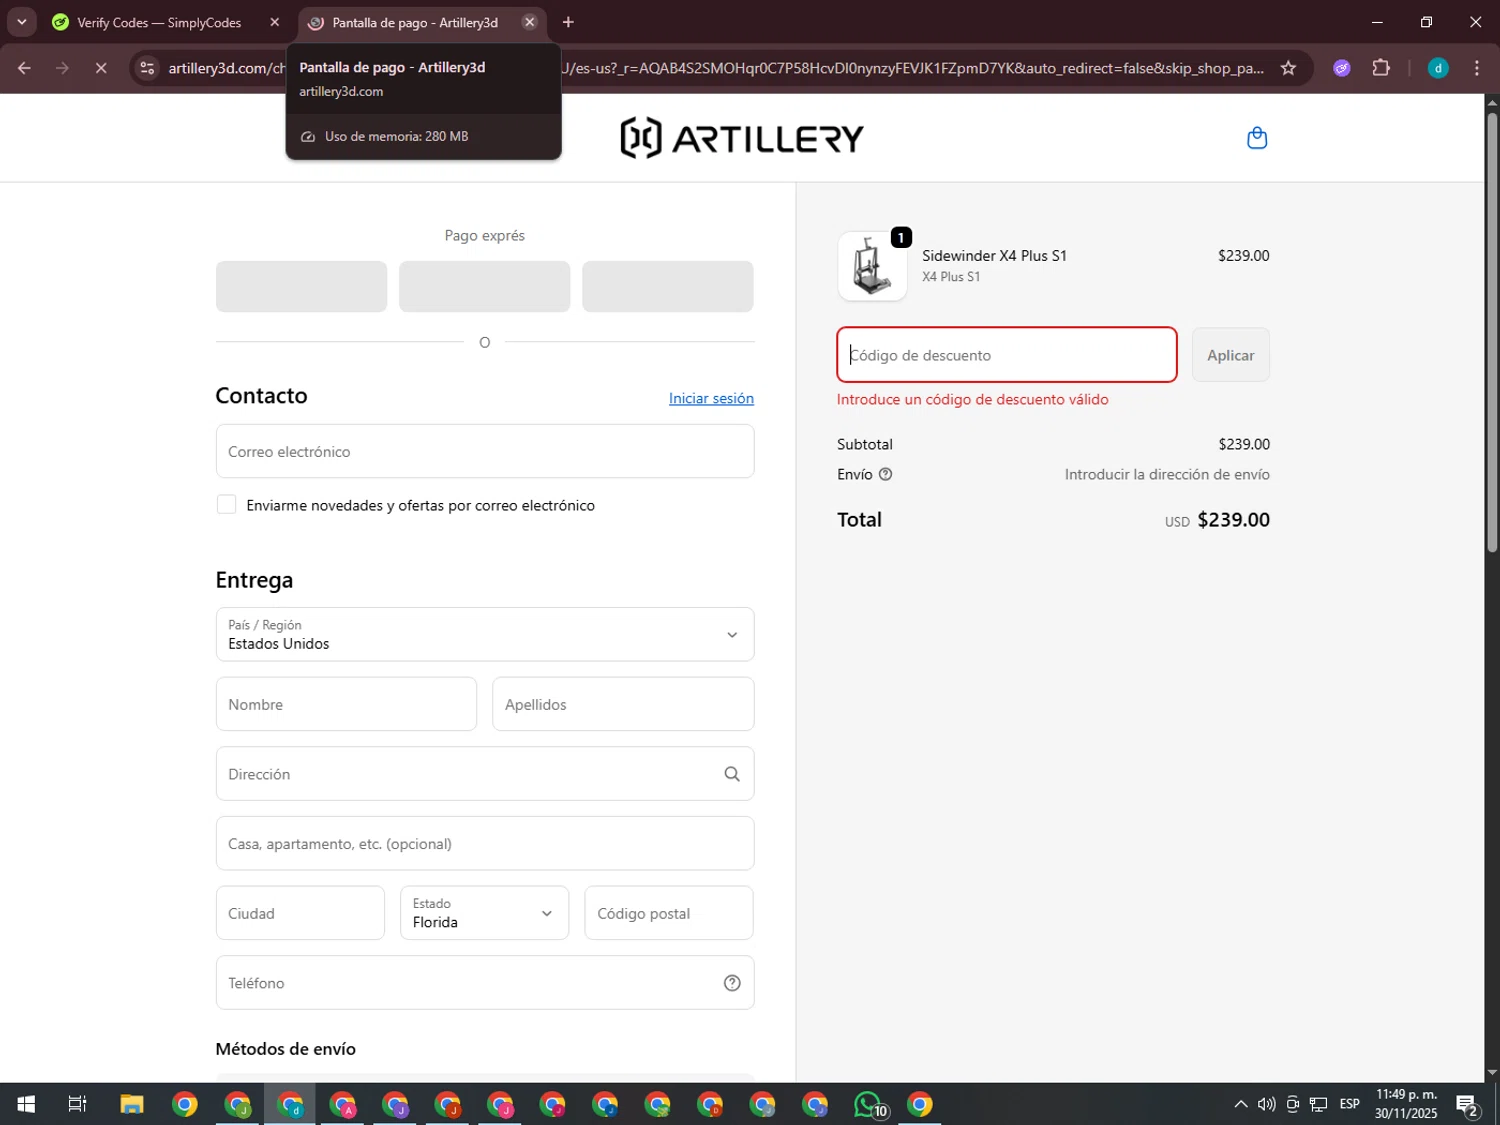The image size is (1500, 1125).
Task: Click the Teléfono input field
Action: point(485,983)
